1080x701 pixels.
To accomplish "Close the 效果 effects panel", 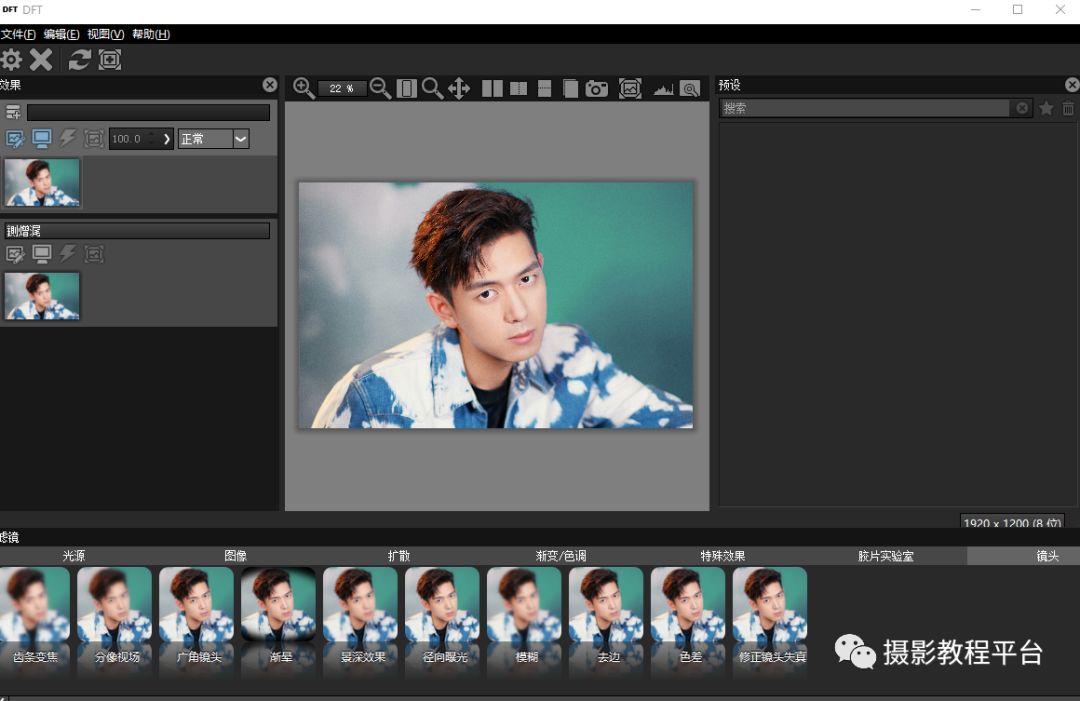I will [x=270, y=85].
